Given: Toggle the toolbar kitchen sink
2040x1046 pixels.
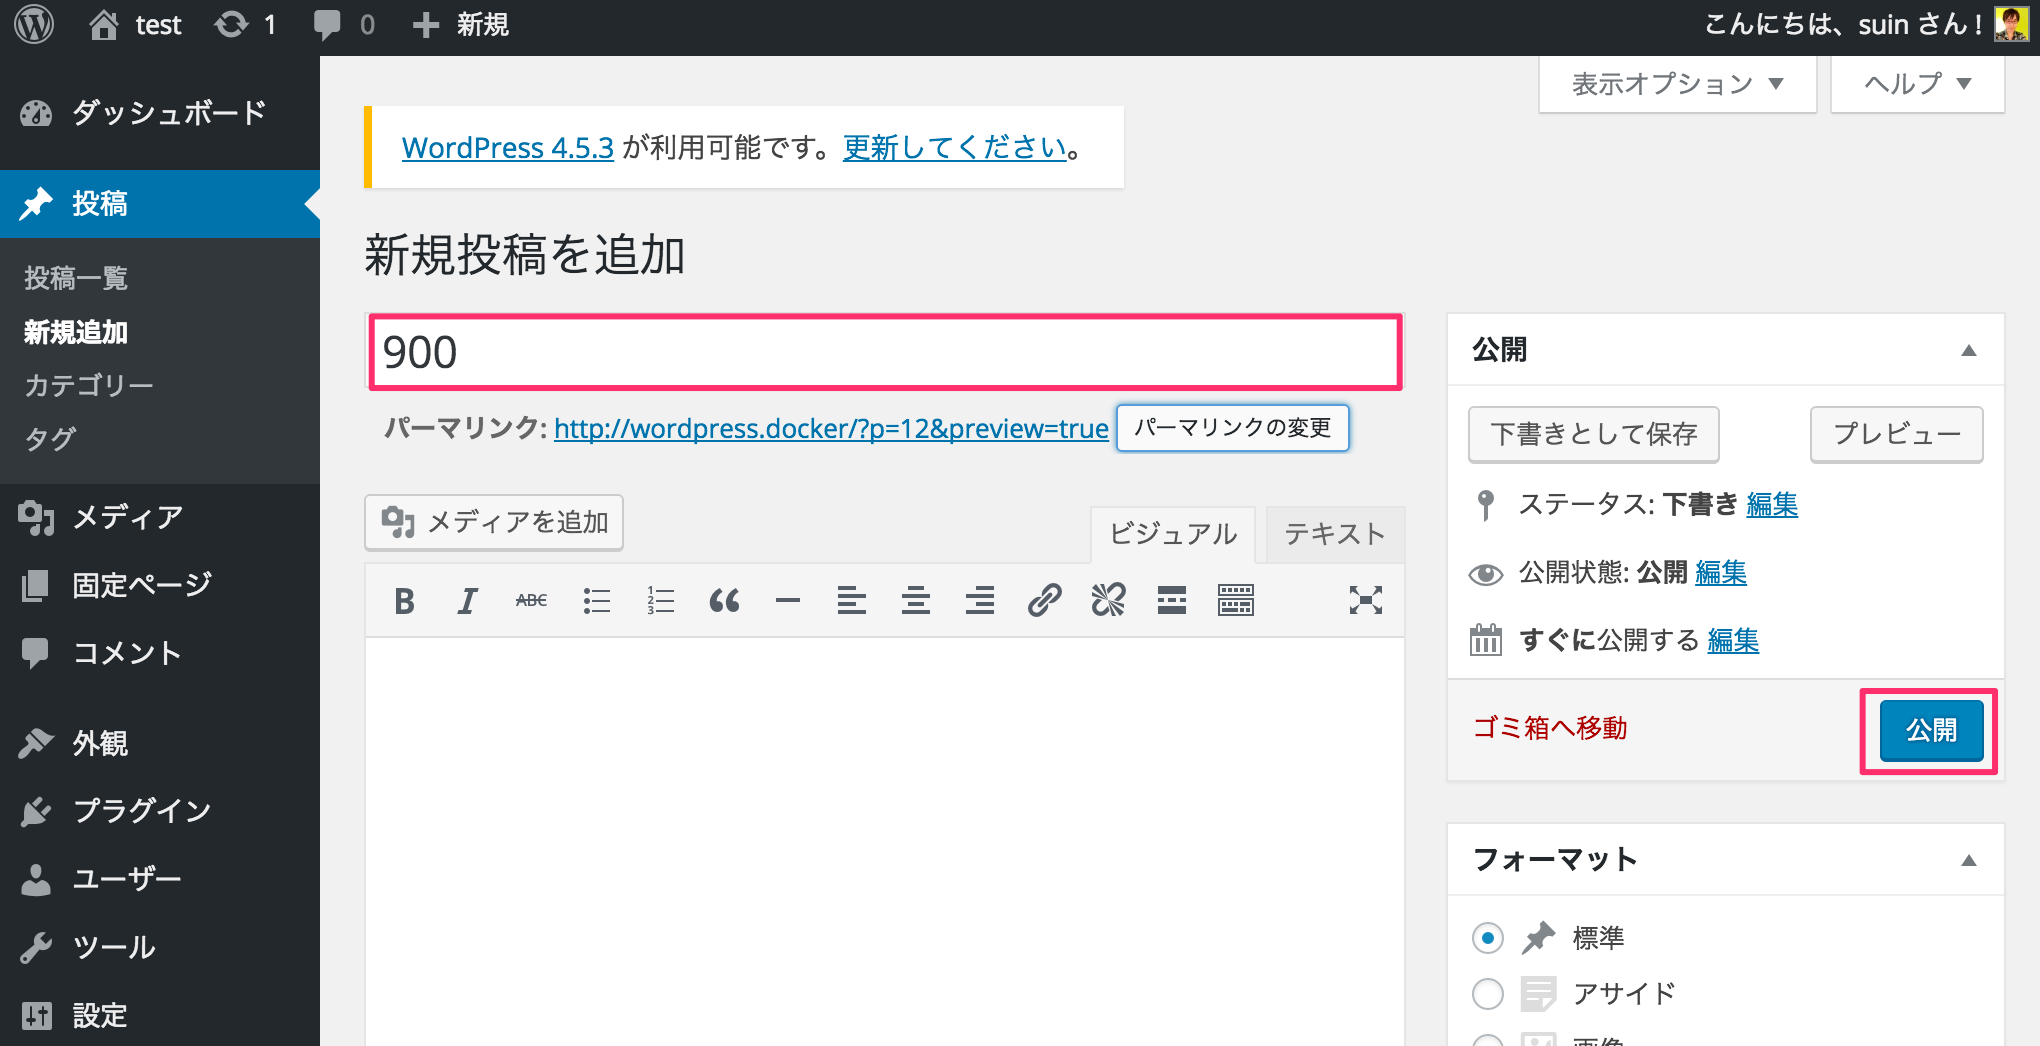Looking at the screenshot, I should [1236, 601].
